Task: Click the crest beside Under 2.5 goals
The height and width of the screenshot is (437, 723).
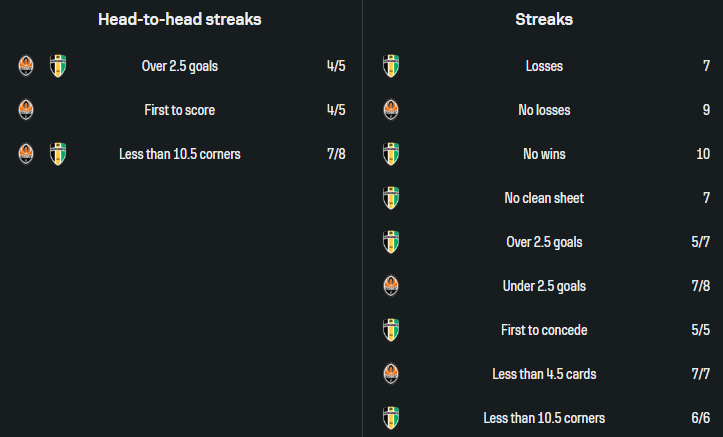Action: pos(391,286)
